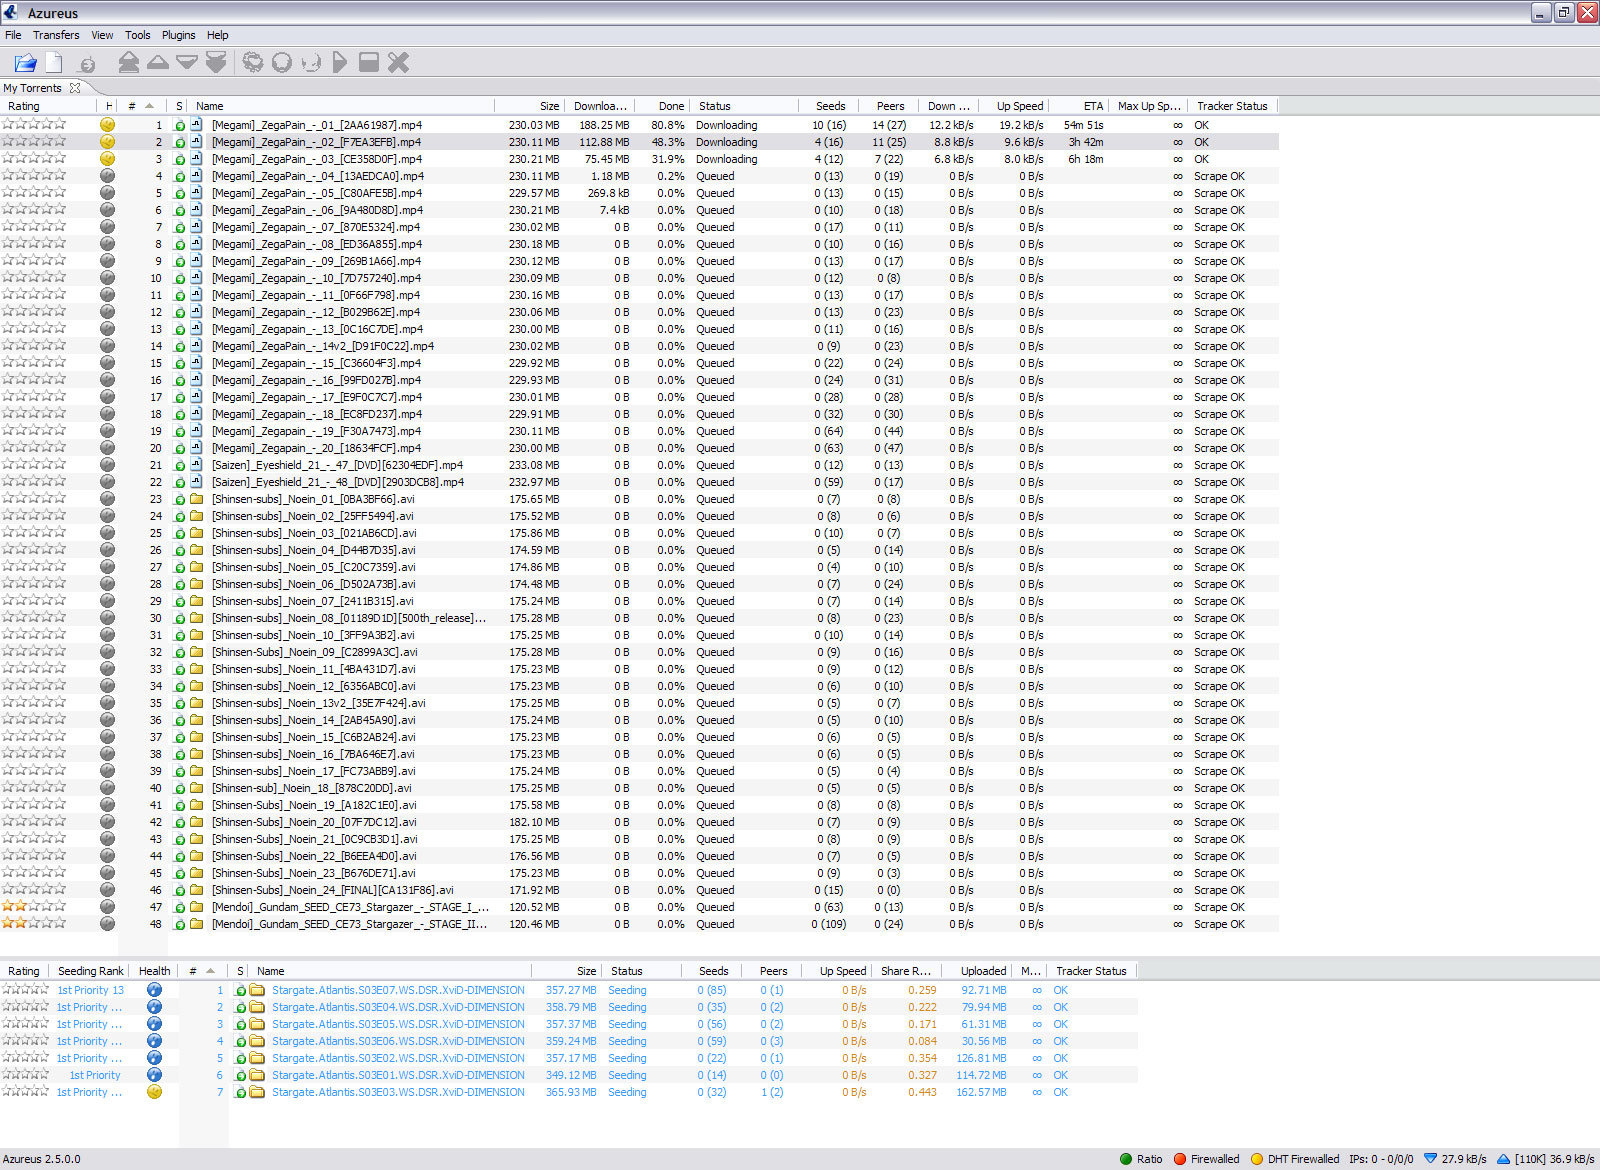
Task: Click the Remove X toolbar icon
Action: (x=398, y=63)
